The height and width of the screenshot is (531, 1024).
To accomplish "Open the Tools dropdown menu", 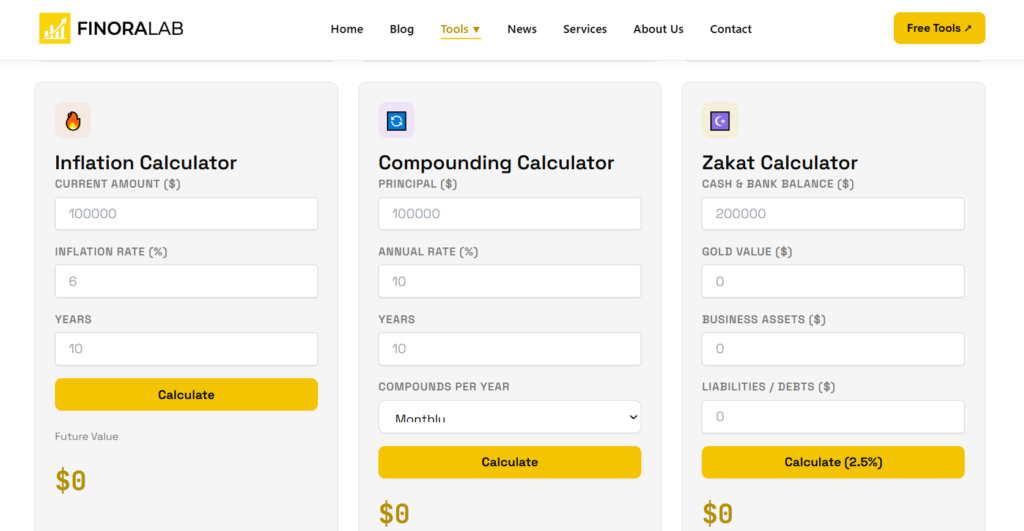I will point(460,29).
